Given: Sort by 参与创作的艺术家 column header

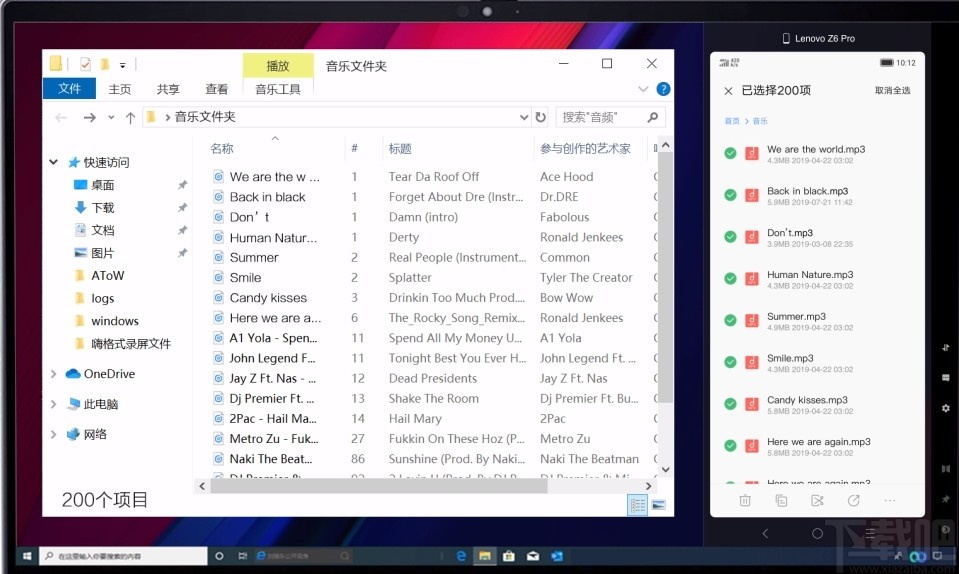Looking at the screenshot, I should pyautogui.click(x=585, y=149).
